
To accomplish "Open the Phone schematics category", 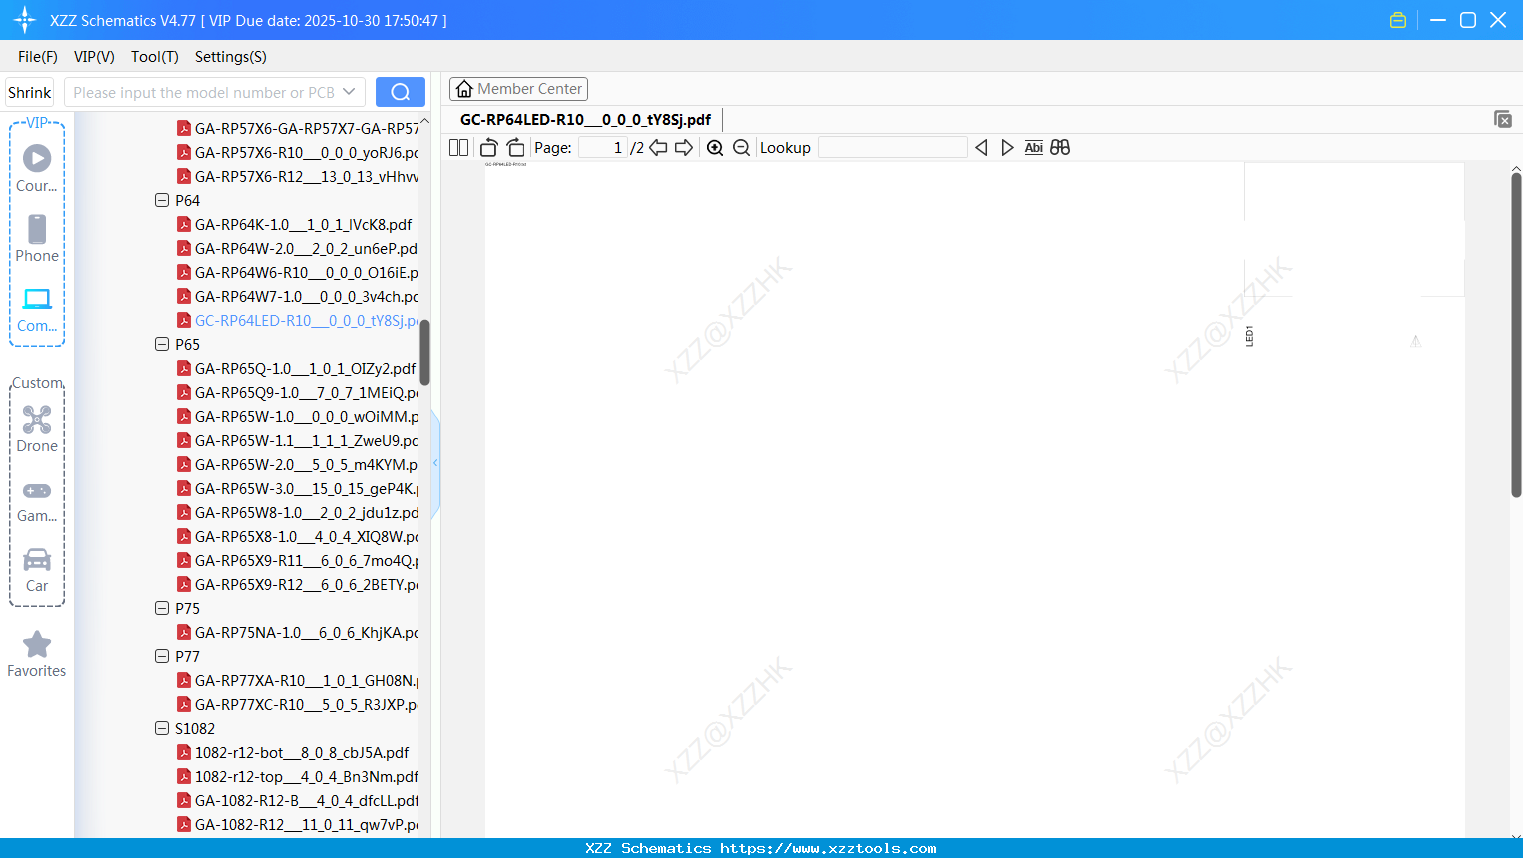I will point(37,238).
